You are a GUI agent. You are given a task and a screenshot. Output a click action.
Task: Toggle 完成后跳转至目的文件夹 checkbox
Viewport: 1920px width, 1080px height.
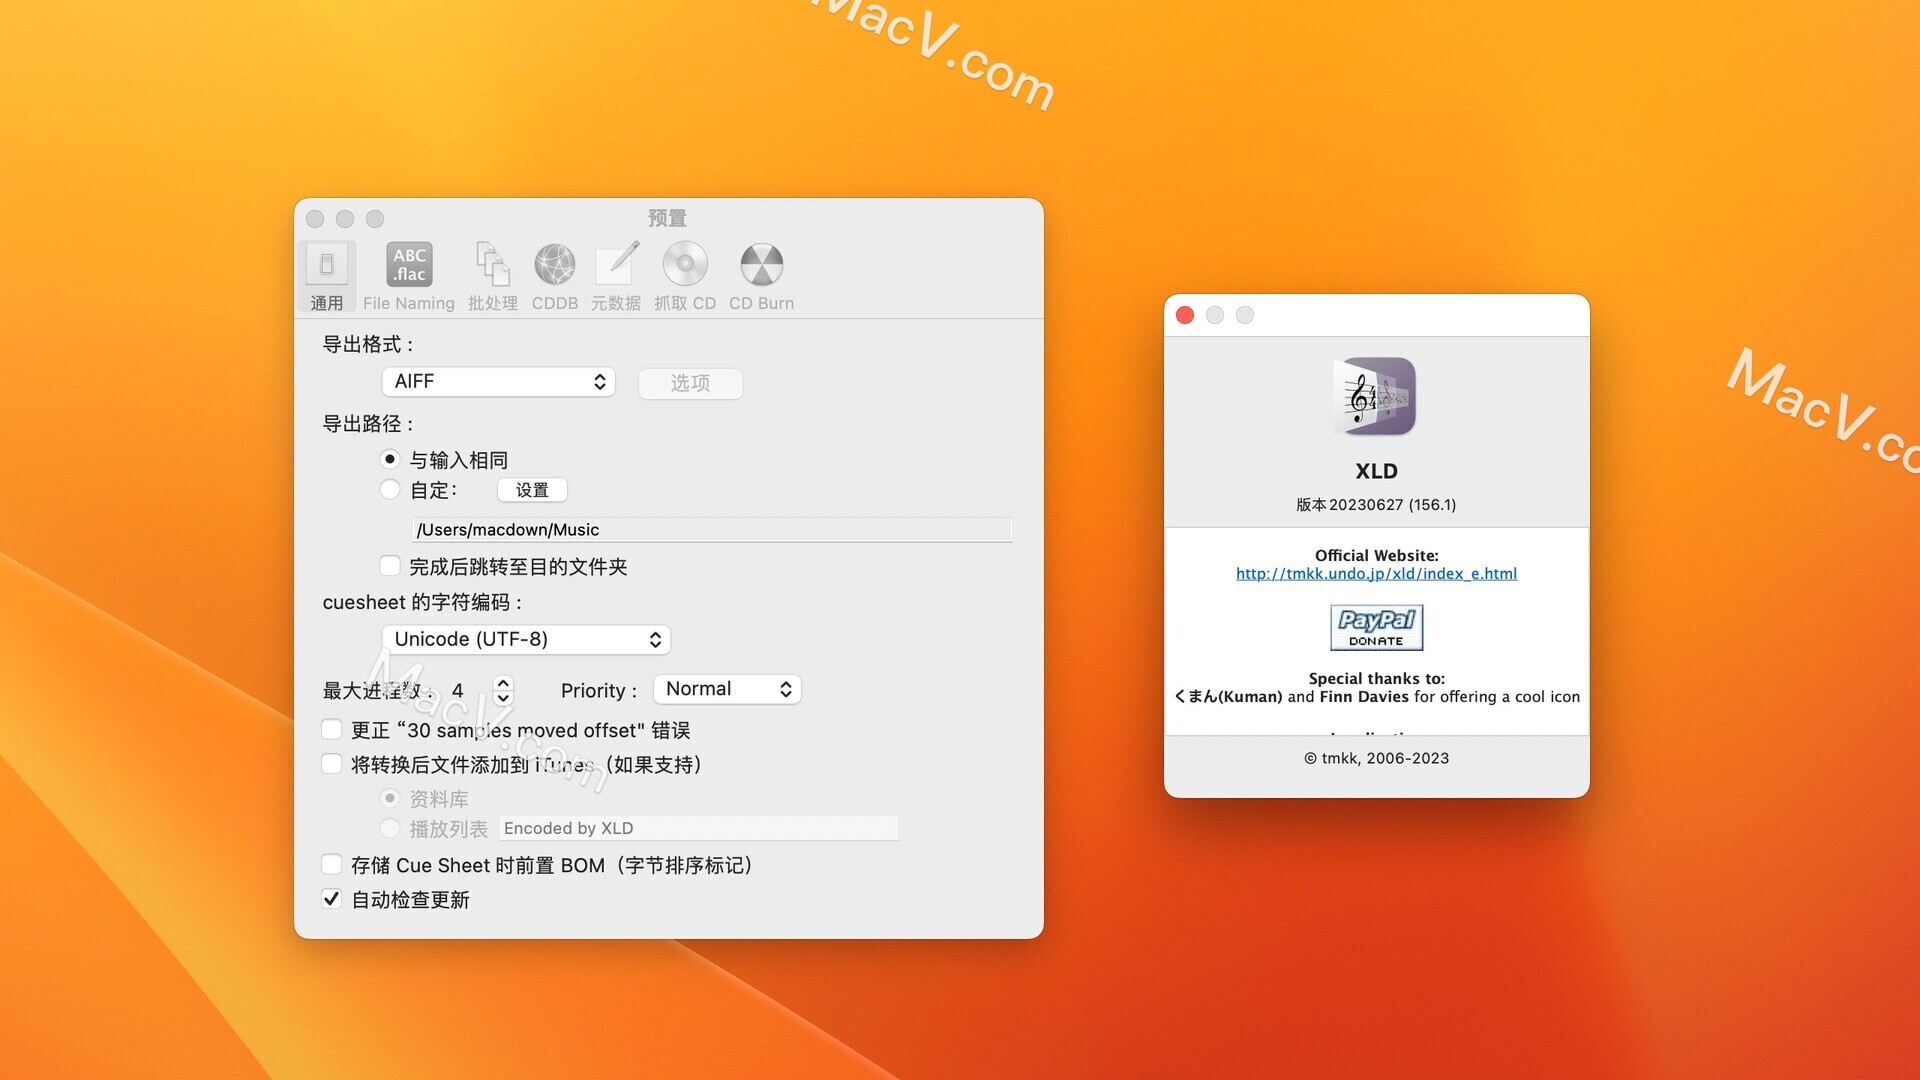point(390,566)
